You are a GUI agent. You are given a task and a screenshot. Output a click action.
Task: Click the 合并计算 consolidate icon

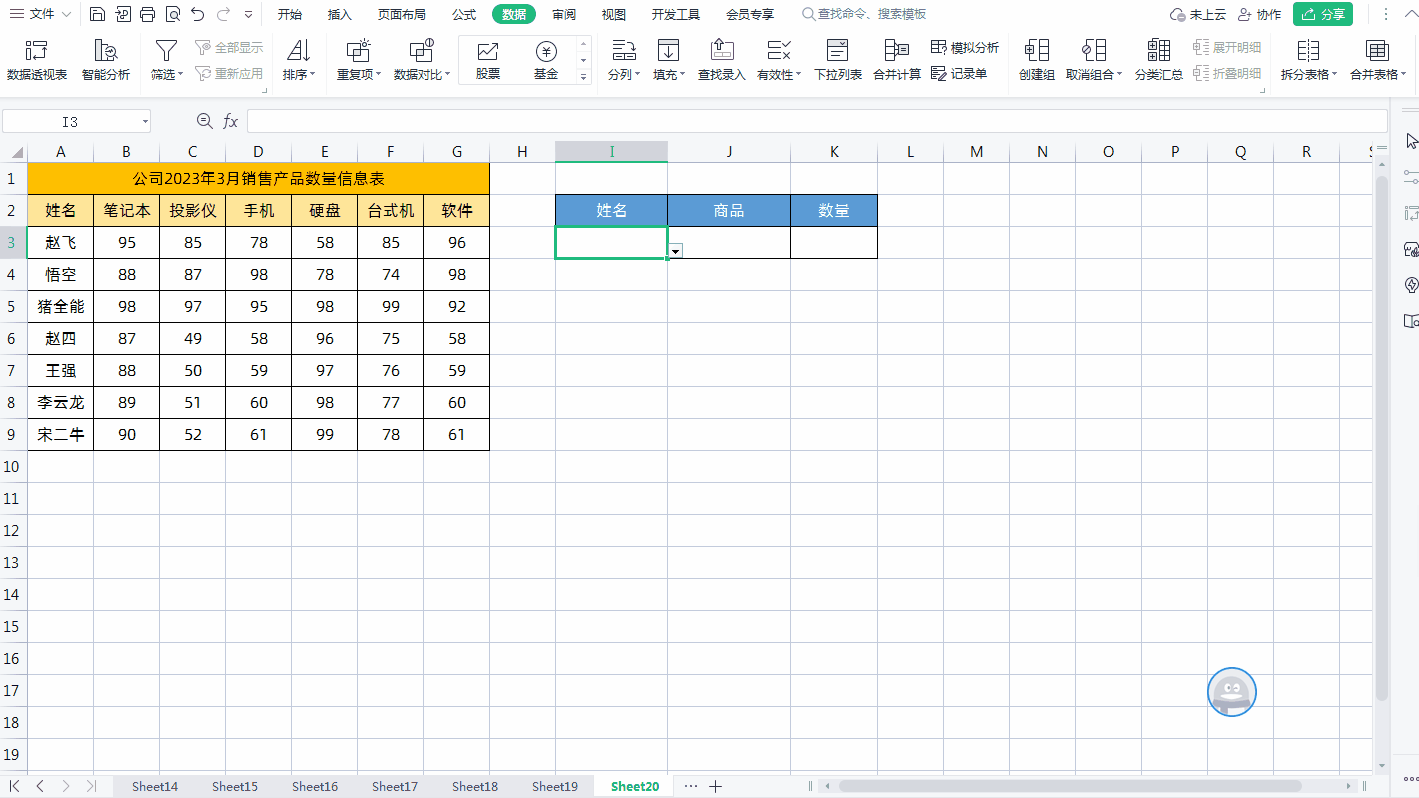(896, 61)
